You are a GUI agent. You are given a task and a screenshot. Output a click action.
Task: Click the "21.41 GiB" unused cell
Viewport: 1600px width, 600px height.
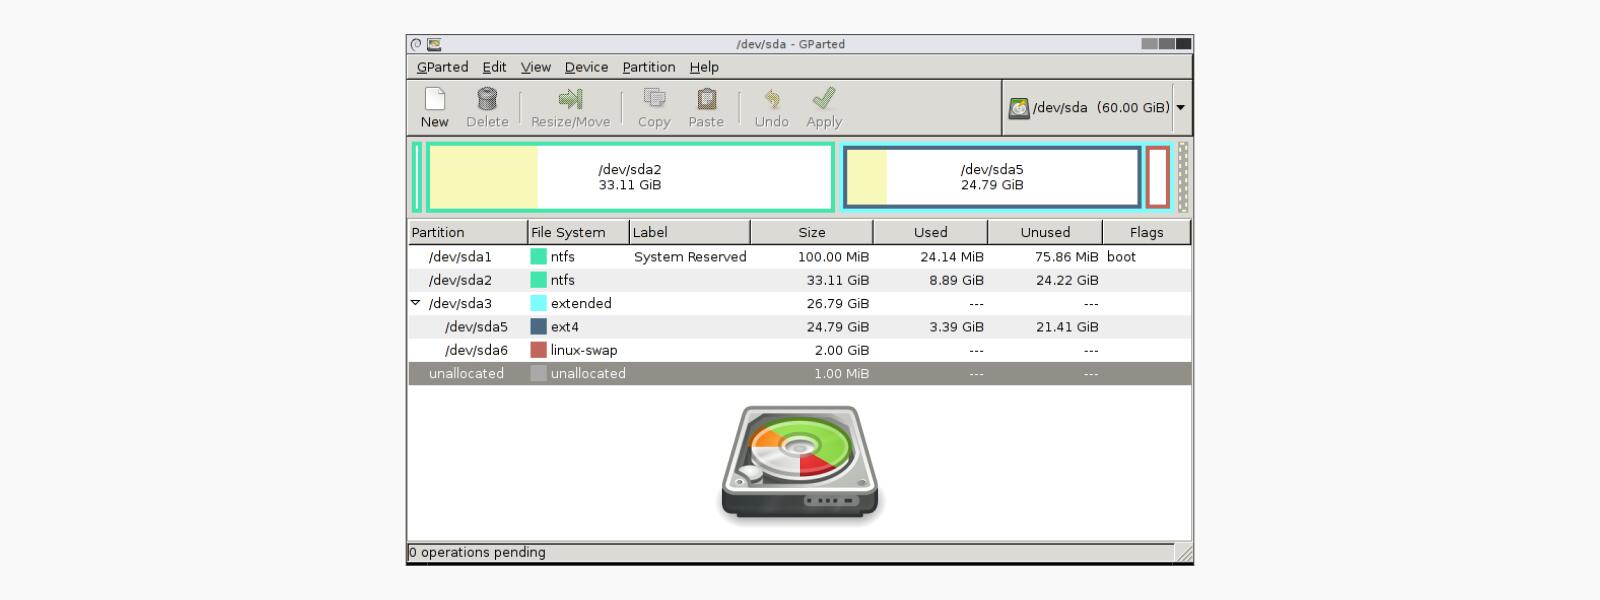pyautogui.click(x=1067, y=327)
